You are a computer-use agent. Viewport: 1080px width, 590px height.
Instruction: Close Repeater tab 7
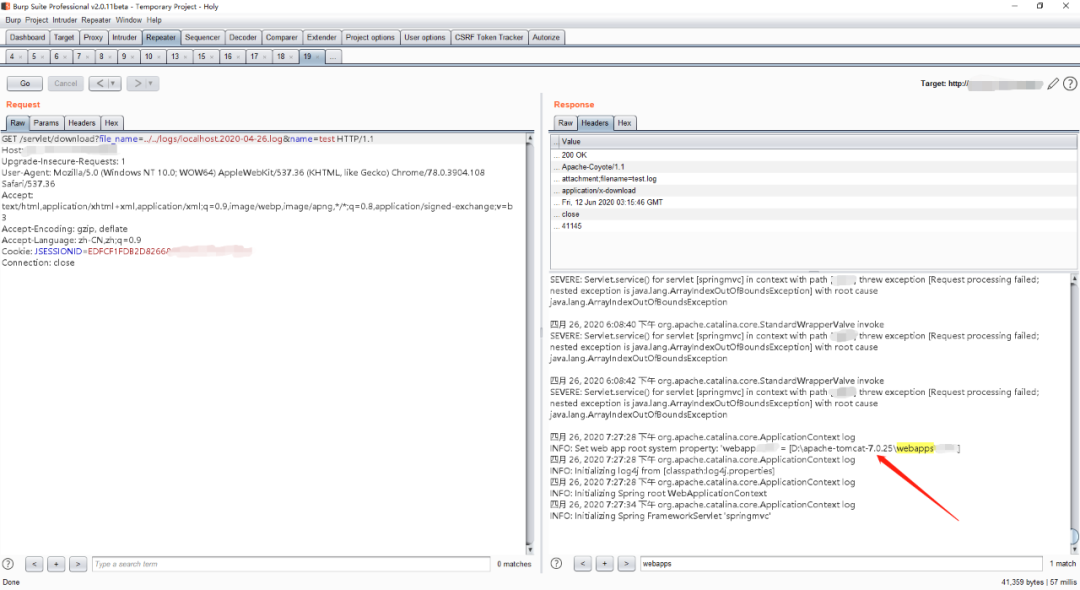point(87,57)
